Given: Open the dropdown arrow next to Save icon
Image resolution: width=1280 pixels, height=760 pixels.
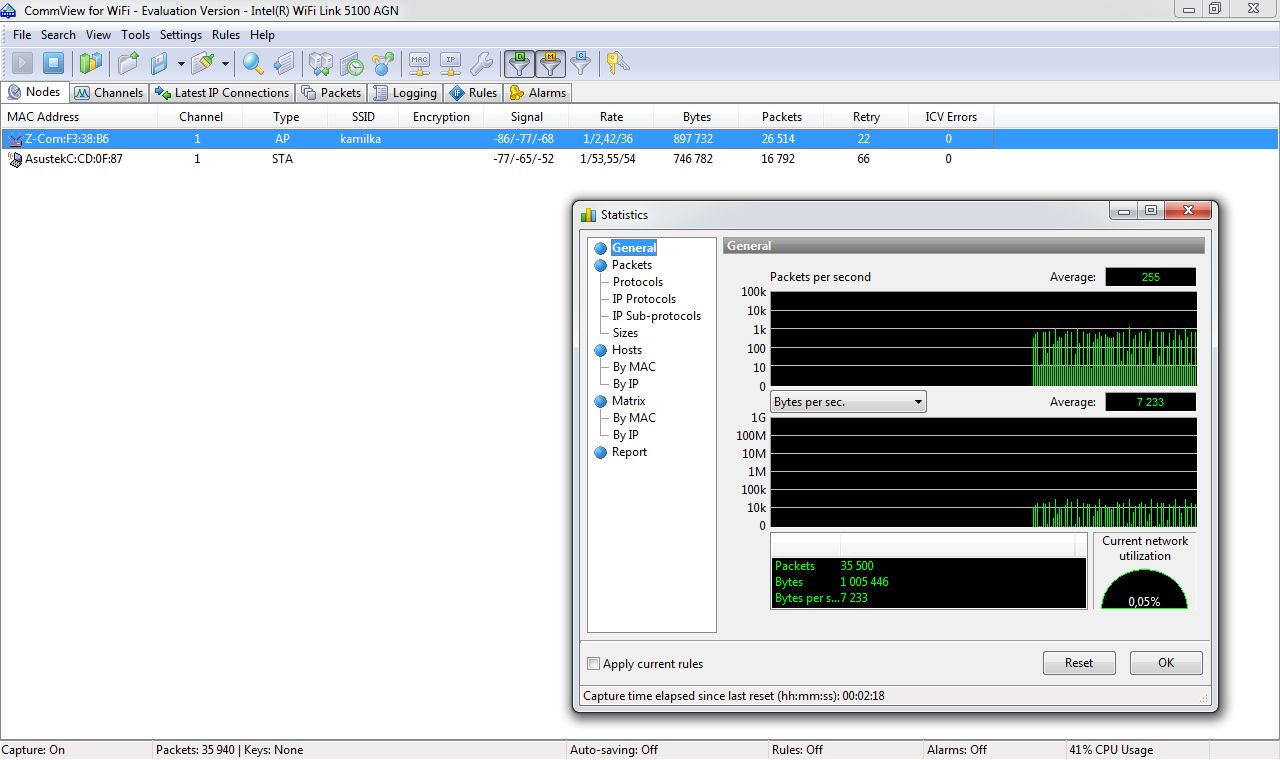Looking at the screenshot, I should pos(180,64).
